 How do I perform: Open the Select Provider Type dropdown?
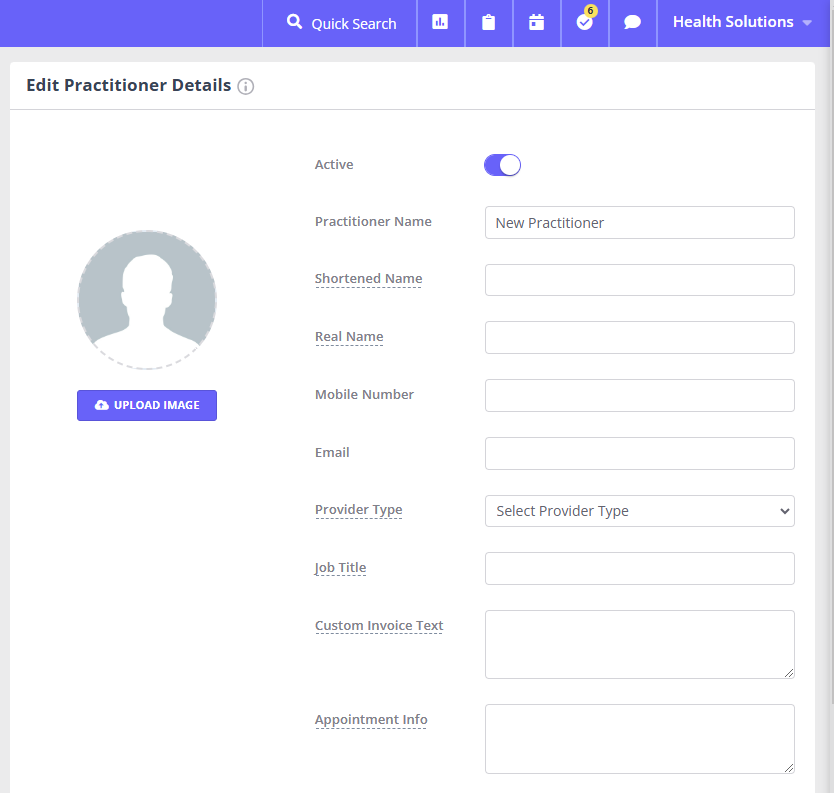(639, 511)
